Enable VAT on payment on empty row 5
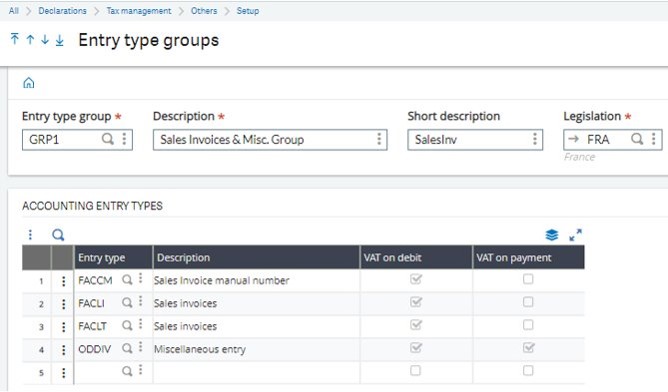This screenshot has width=668, height=392. click(x=528, y=371)
